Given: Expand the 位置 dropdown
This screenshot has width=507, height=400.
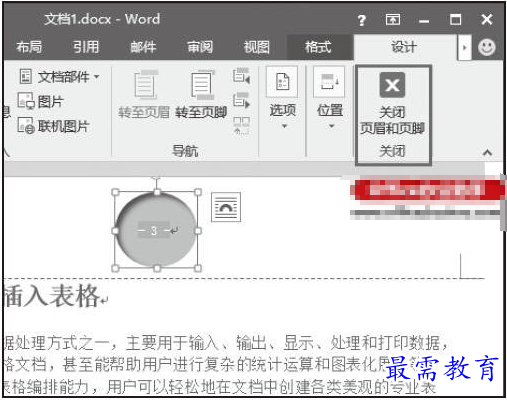Looking at the screenshot, I should 330,98.
